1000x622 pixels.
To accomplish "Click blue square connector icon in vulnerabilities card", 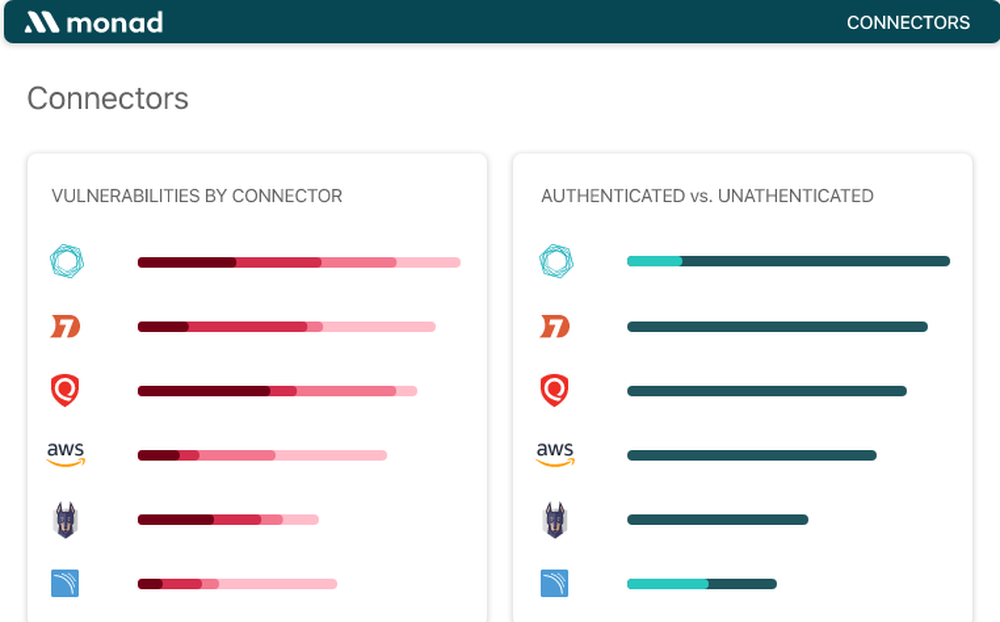I will (x=65, y=583).
